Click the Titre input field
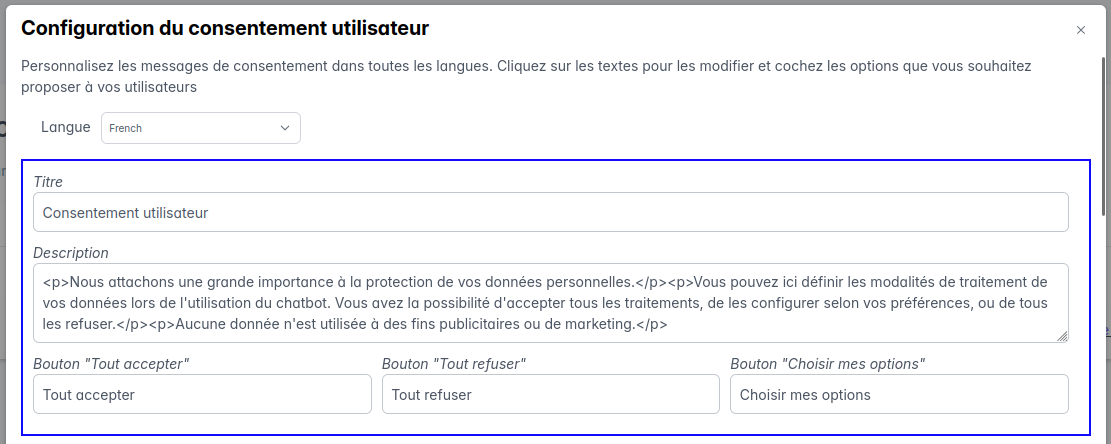 click(550, 212)
